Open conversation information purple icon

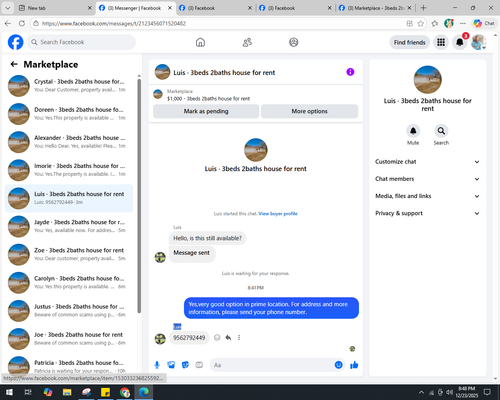(350, 72)
